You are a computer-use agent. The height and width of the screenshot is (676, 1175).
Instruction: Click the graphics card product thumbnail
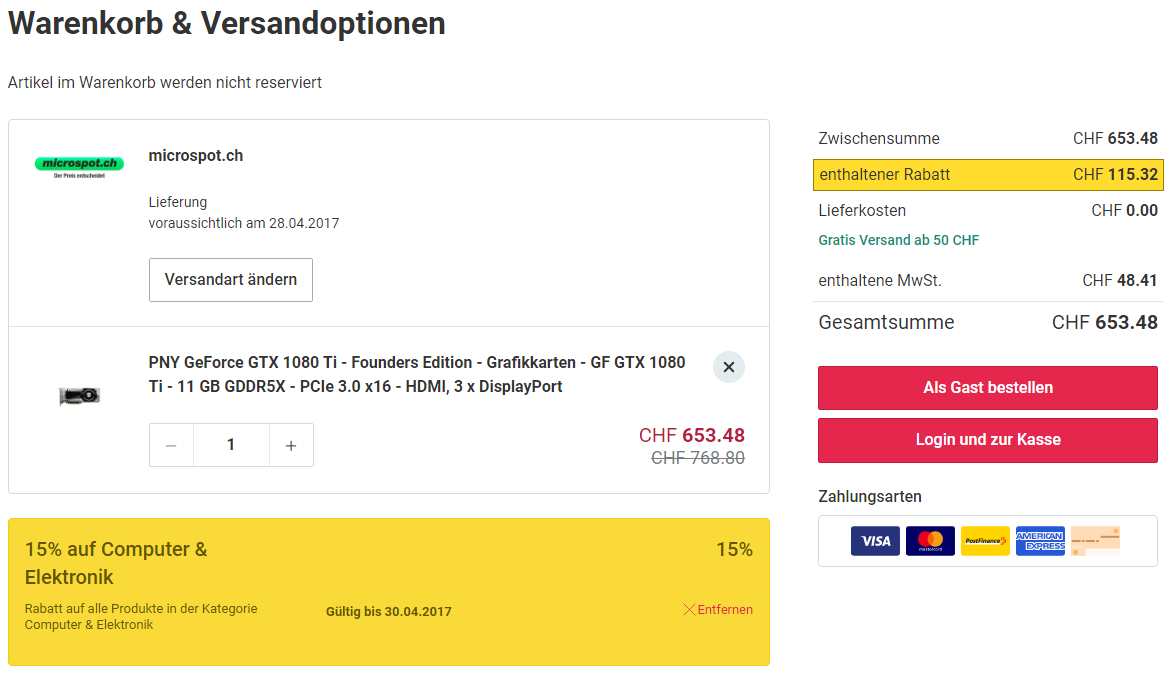(80, 395)
